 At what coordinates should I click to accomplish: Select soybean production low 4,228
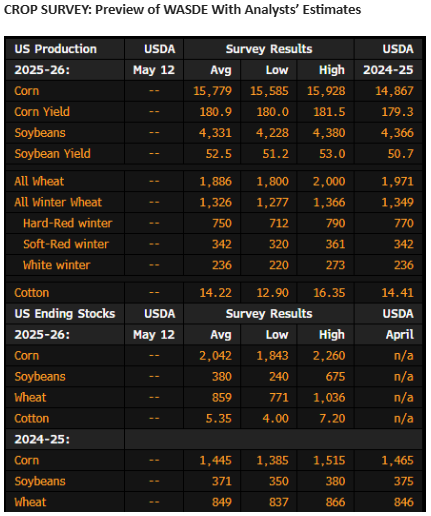click(x=272, y=133)
